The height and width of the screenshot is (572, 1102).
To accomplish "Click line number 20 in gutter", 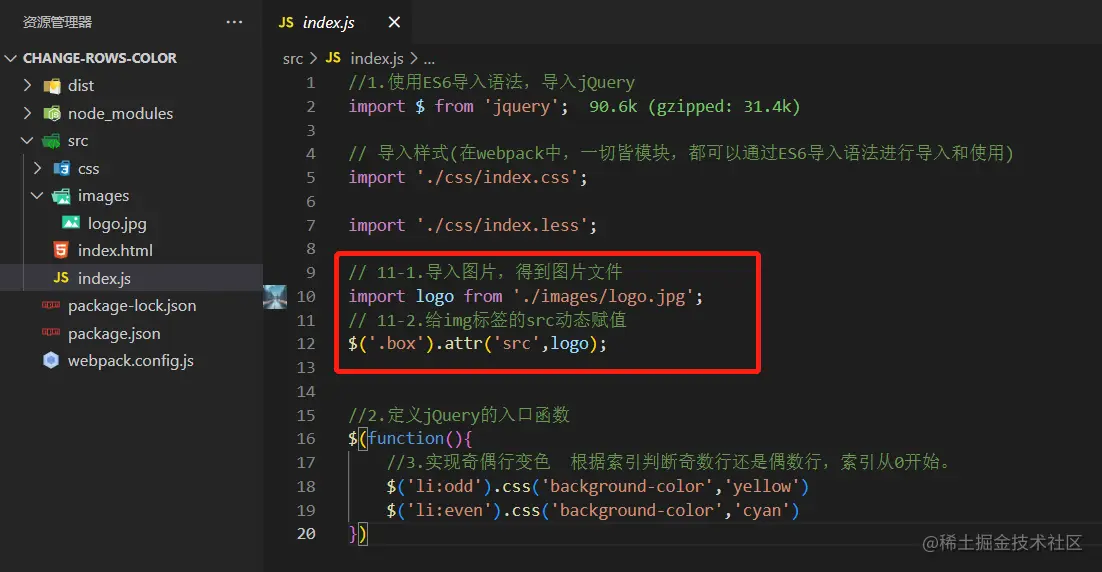I will 306,533.
